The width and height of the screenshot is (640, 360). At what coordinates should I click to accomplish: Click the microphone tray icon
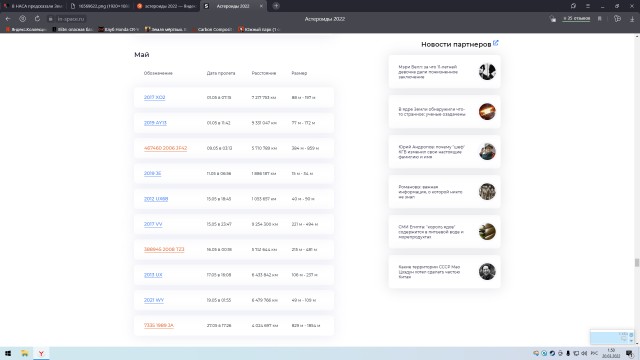[568, 353]
